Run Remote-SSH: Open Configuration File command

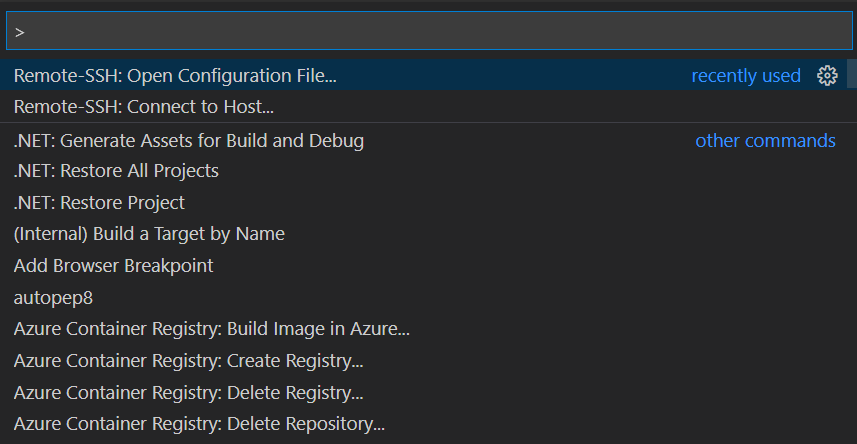coord(424,75)
